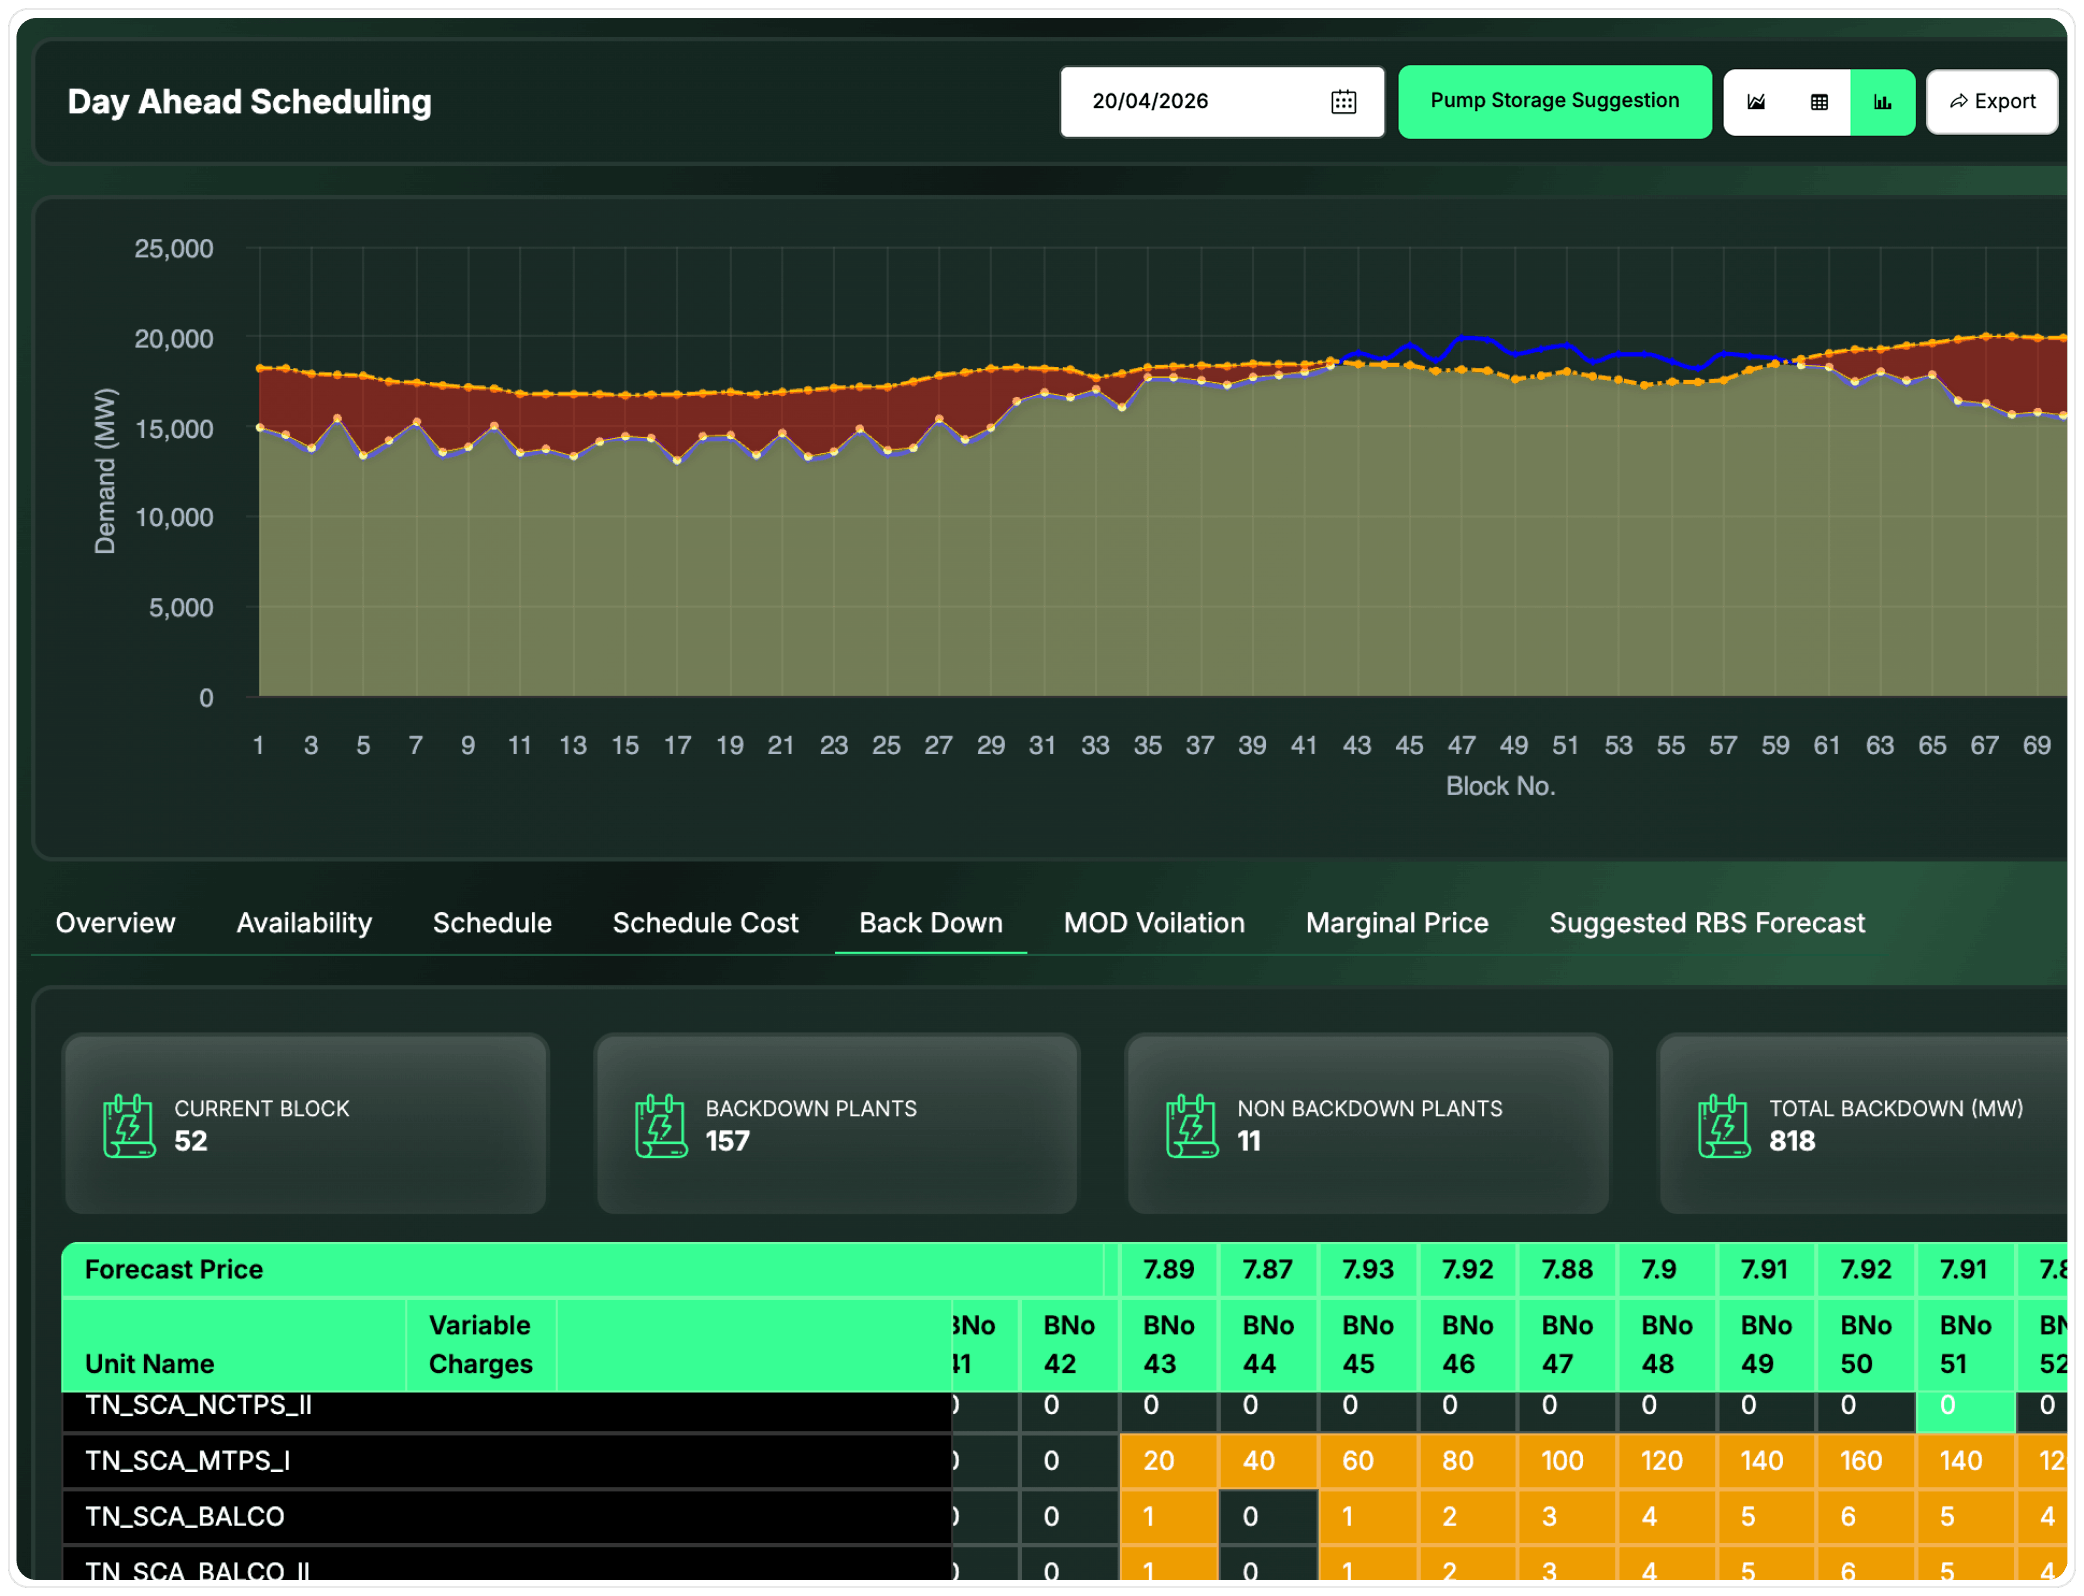Screen dimensions: 2084x1596
Task: Click the BNo 42 column header
Action: (x=1069, y=1344)
